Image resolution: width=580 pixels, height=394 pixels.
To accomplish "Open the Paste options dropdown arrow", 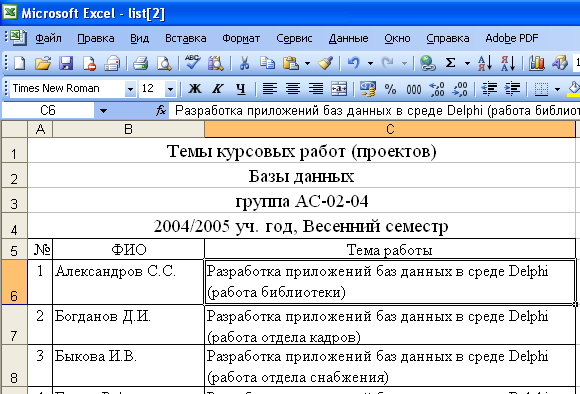I will pos(307,64).
